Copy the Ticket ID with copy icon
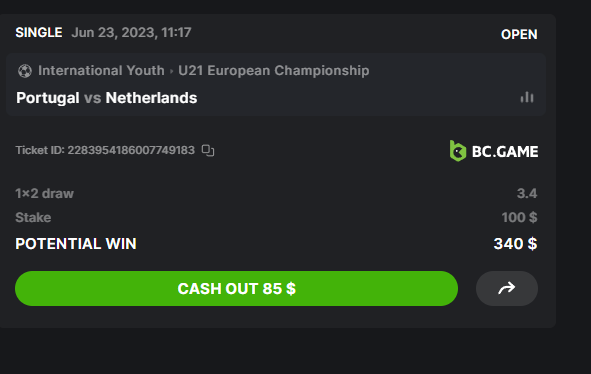The height and width of the screenshot is (374, 591). [x=208, y=150]
